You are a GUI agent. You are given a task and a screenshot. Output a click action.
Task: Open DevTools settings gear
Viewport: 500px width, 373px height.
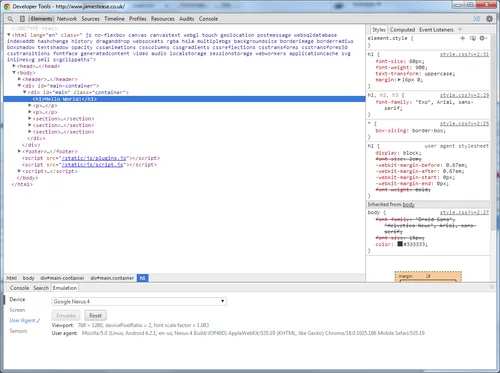pyautogui.click(x=489, y=19)
